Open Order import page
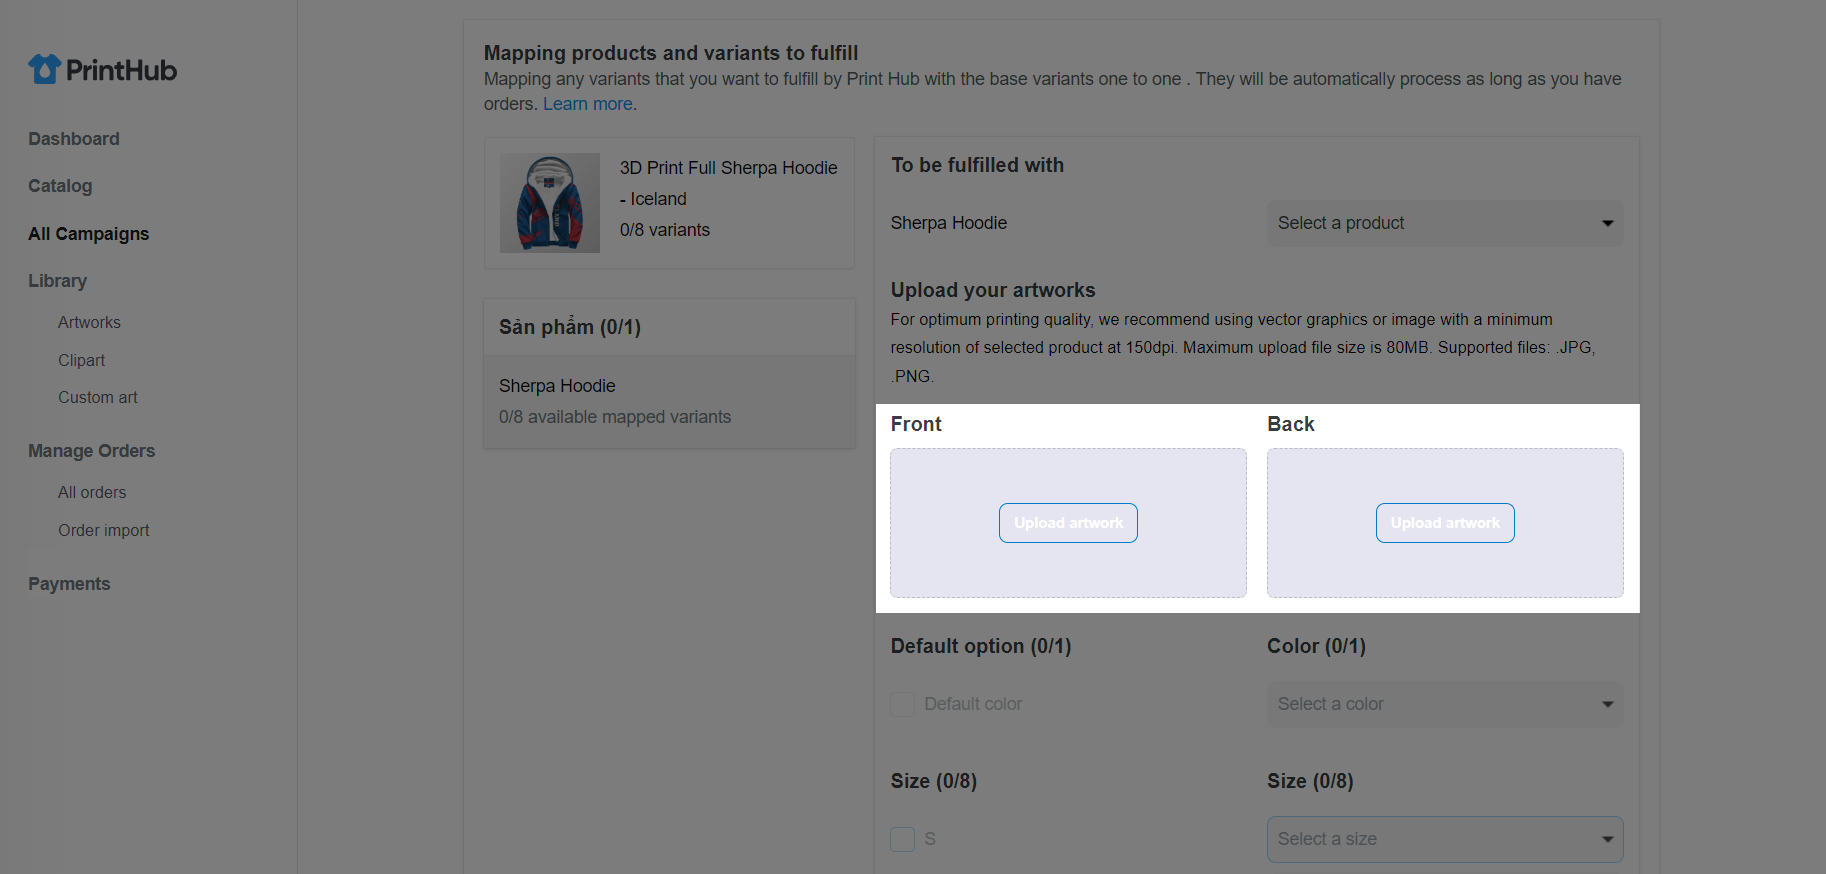The image size is (1826, 874). point(104,530)
